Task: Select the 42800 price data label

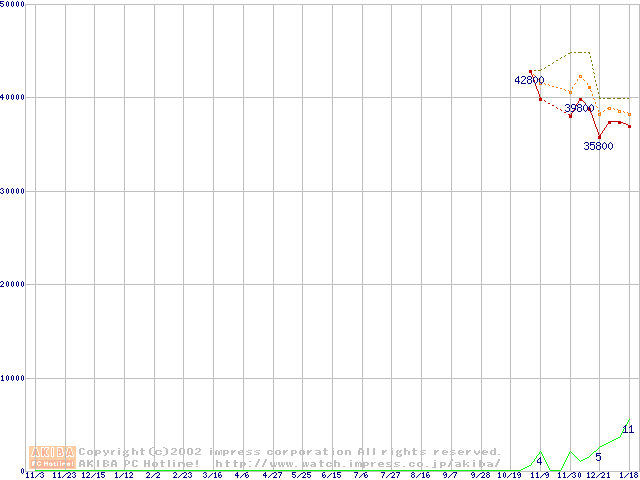Action: (x=529, y=80)
